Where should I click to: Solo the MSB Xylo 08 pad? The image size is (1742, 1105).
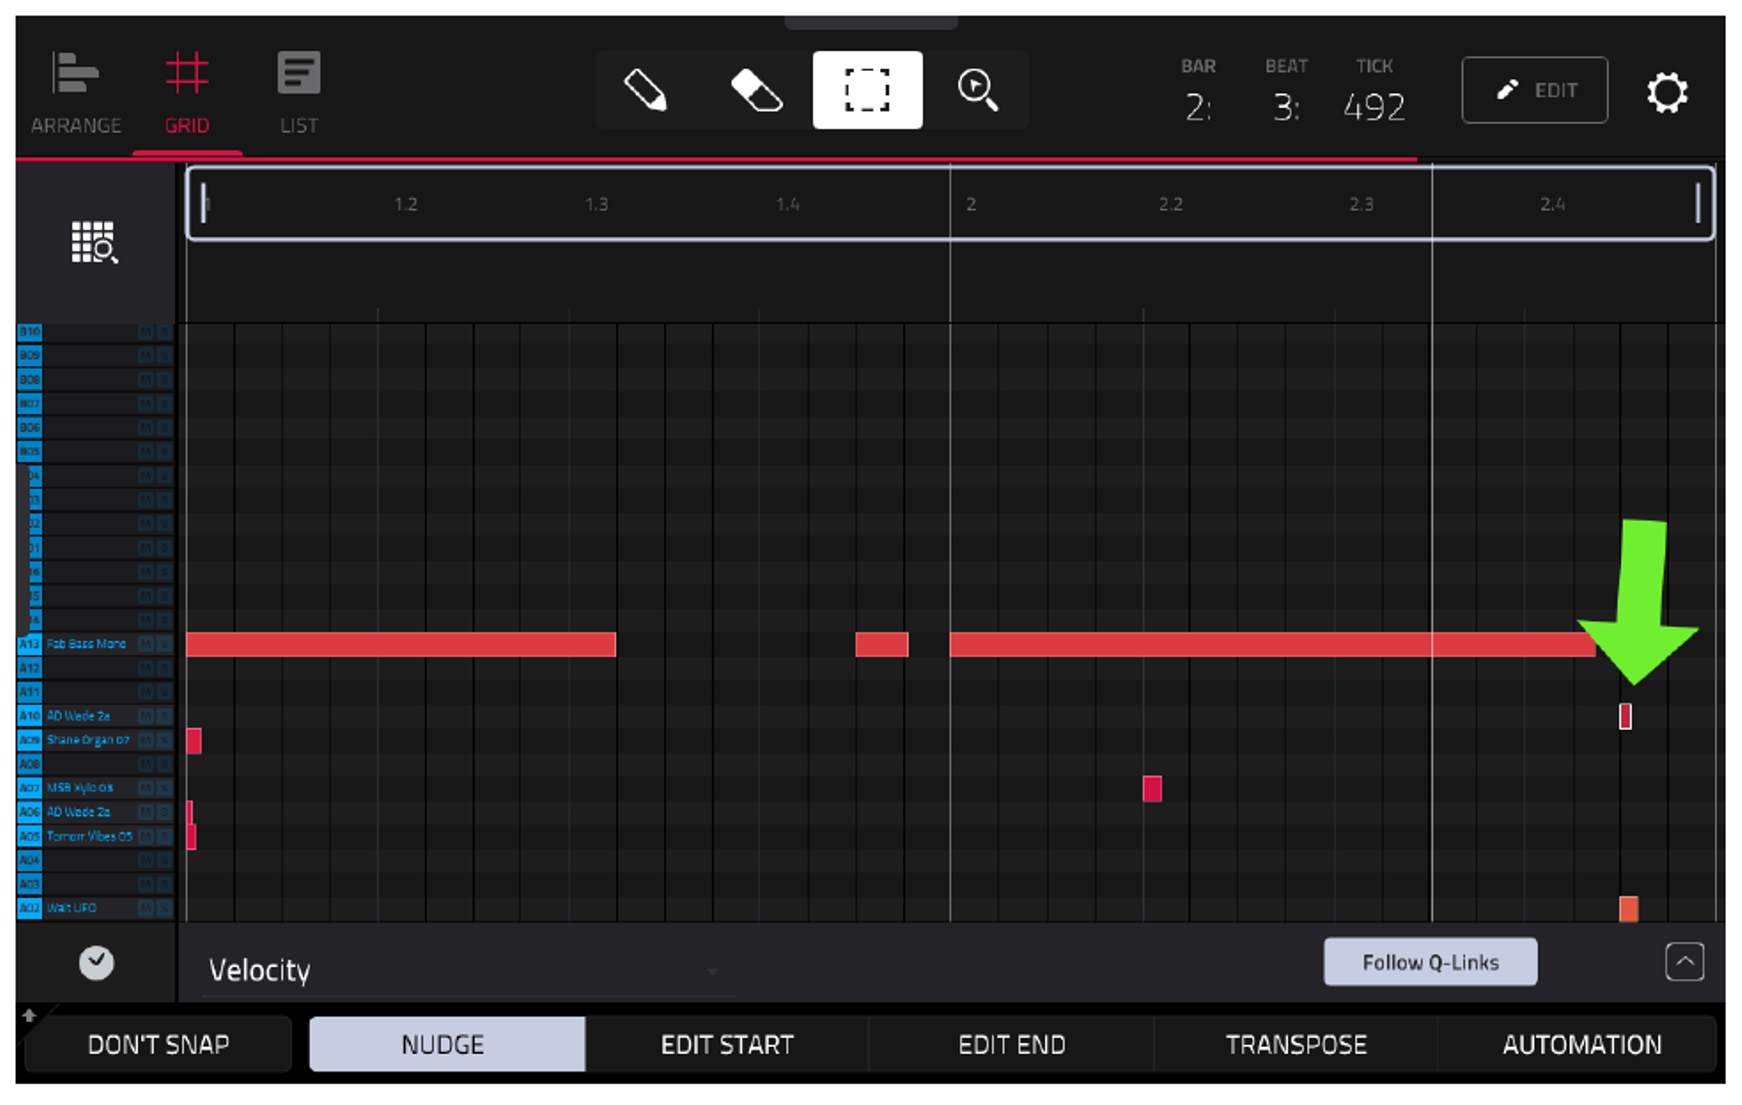[165, 788]
